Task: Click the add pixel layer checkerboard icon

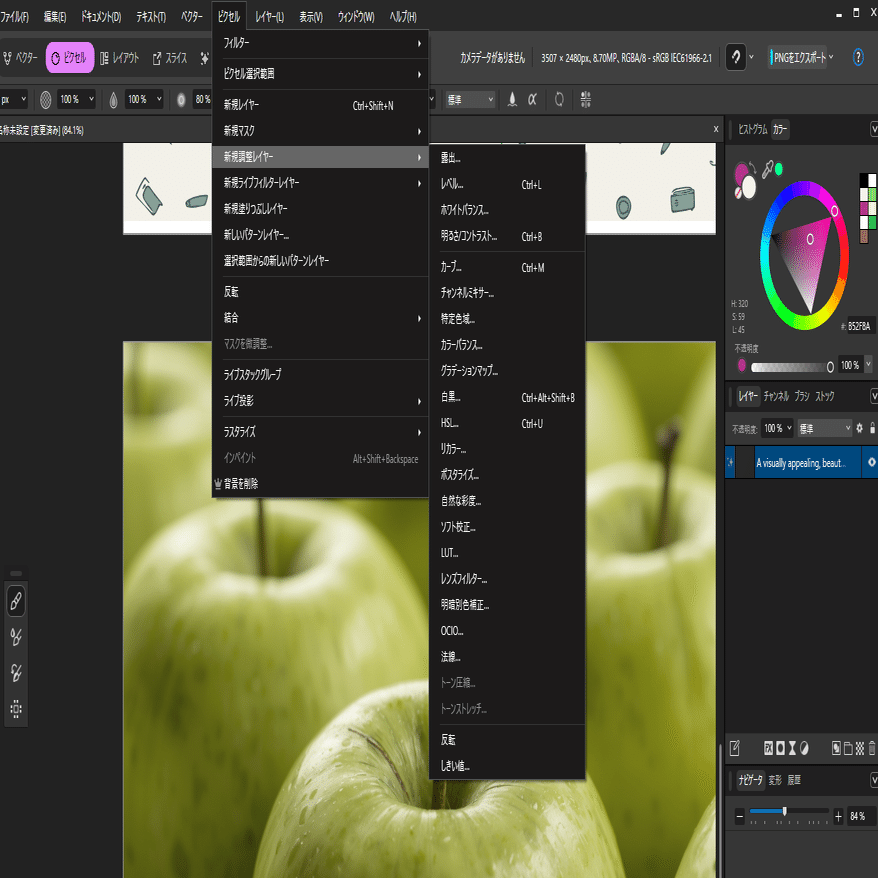Action: click(x=860, y=748)
